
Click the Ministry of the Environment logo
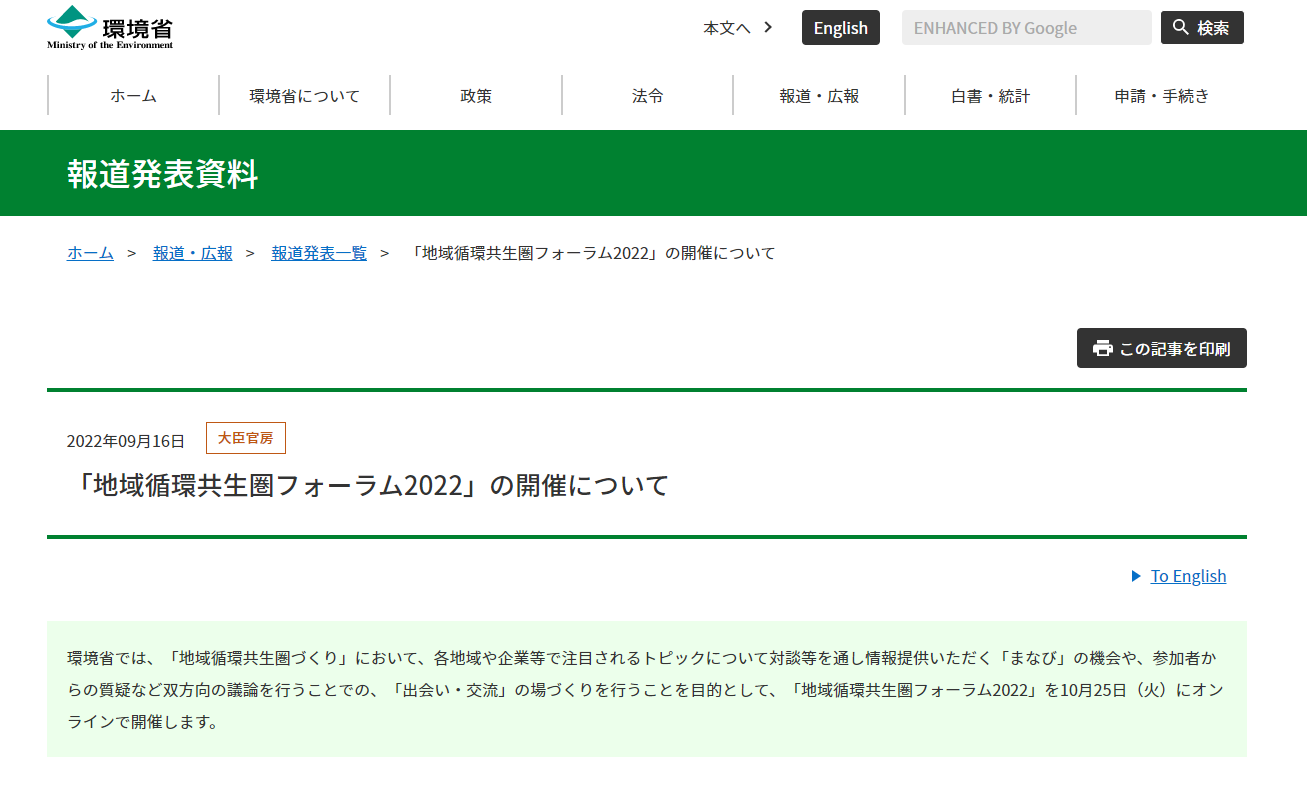click(110, 28)
